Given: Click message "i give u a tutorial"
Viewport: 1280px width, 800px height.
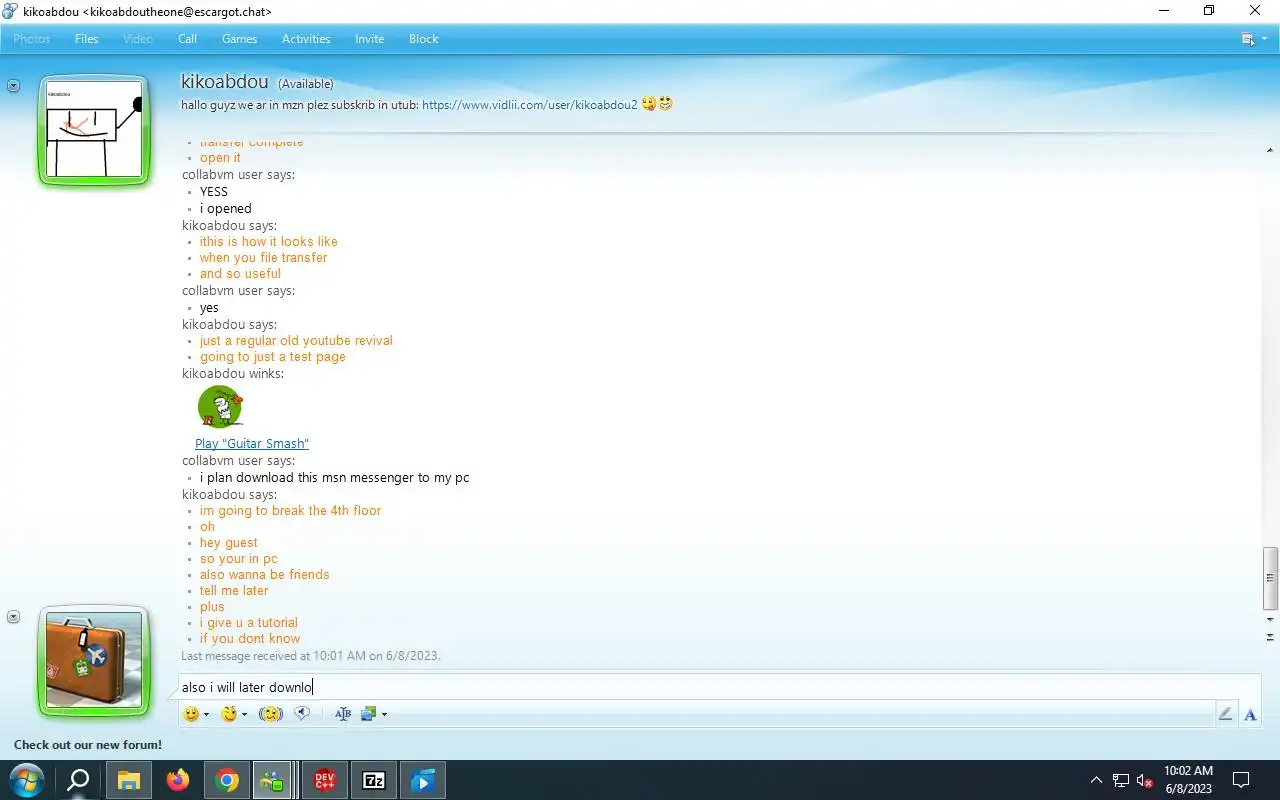Looking at the screenshot, I should coord(248,622).
